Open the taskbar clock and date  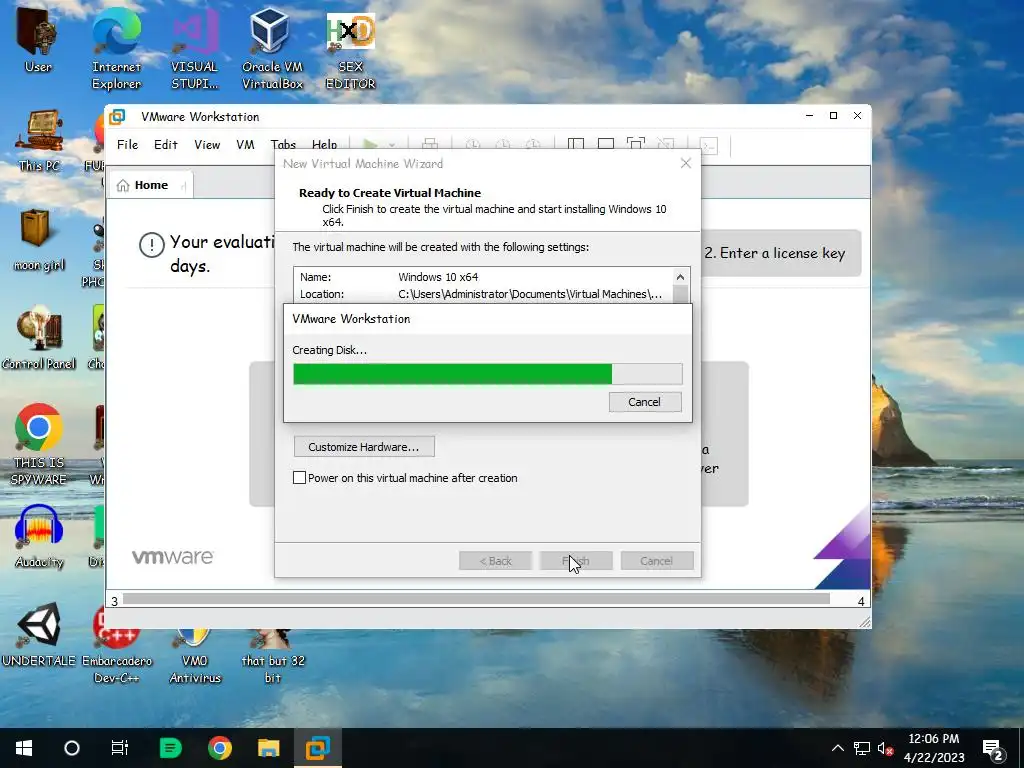(x=934, y=748)
